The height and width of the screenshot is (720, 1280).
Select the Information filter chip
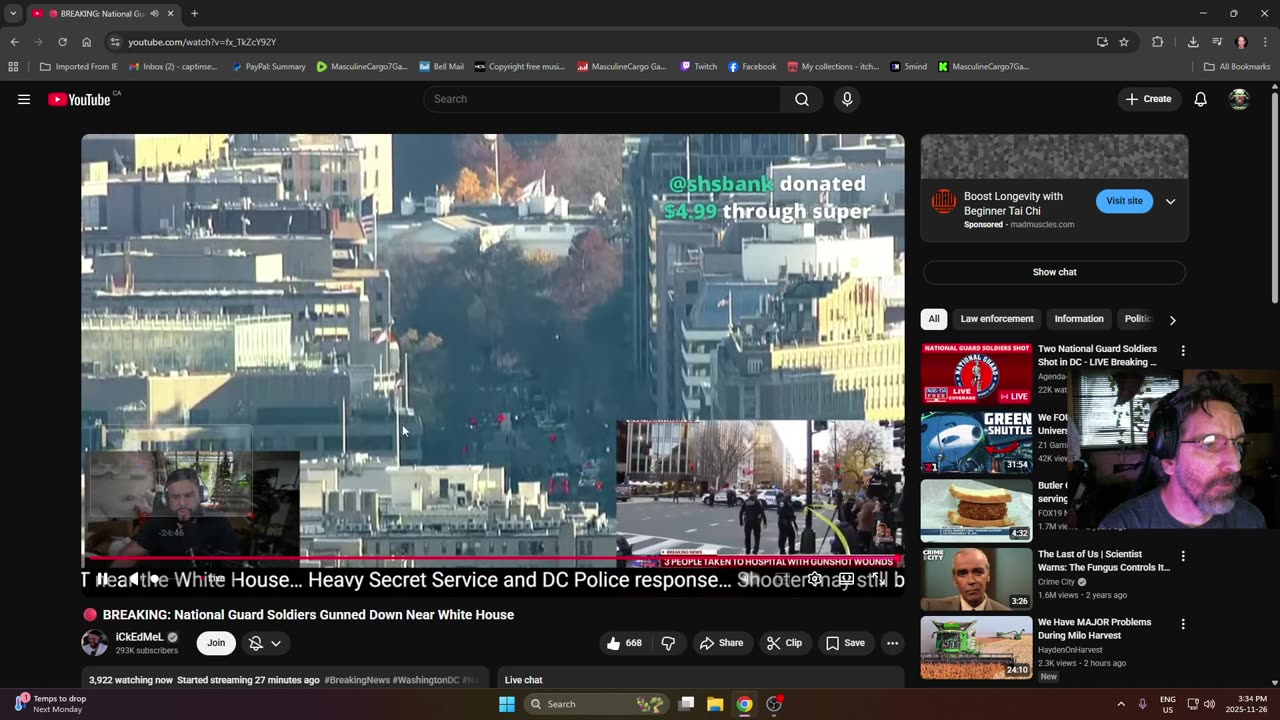1079,319
